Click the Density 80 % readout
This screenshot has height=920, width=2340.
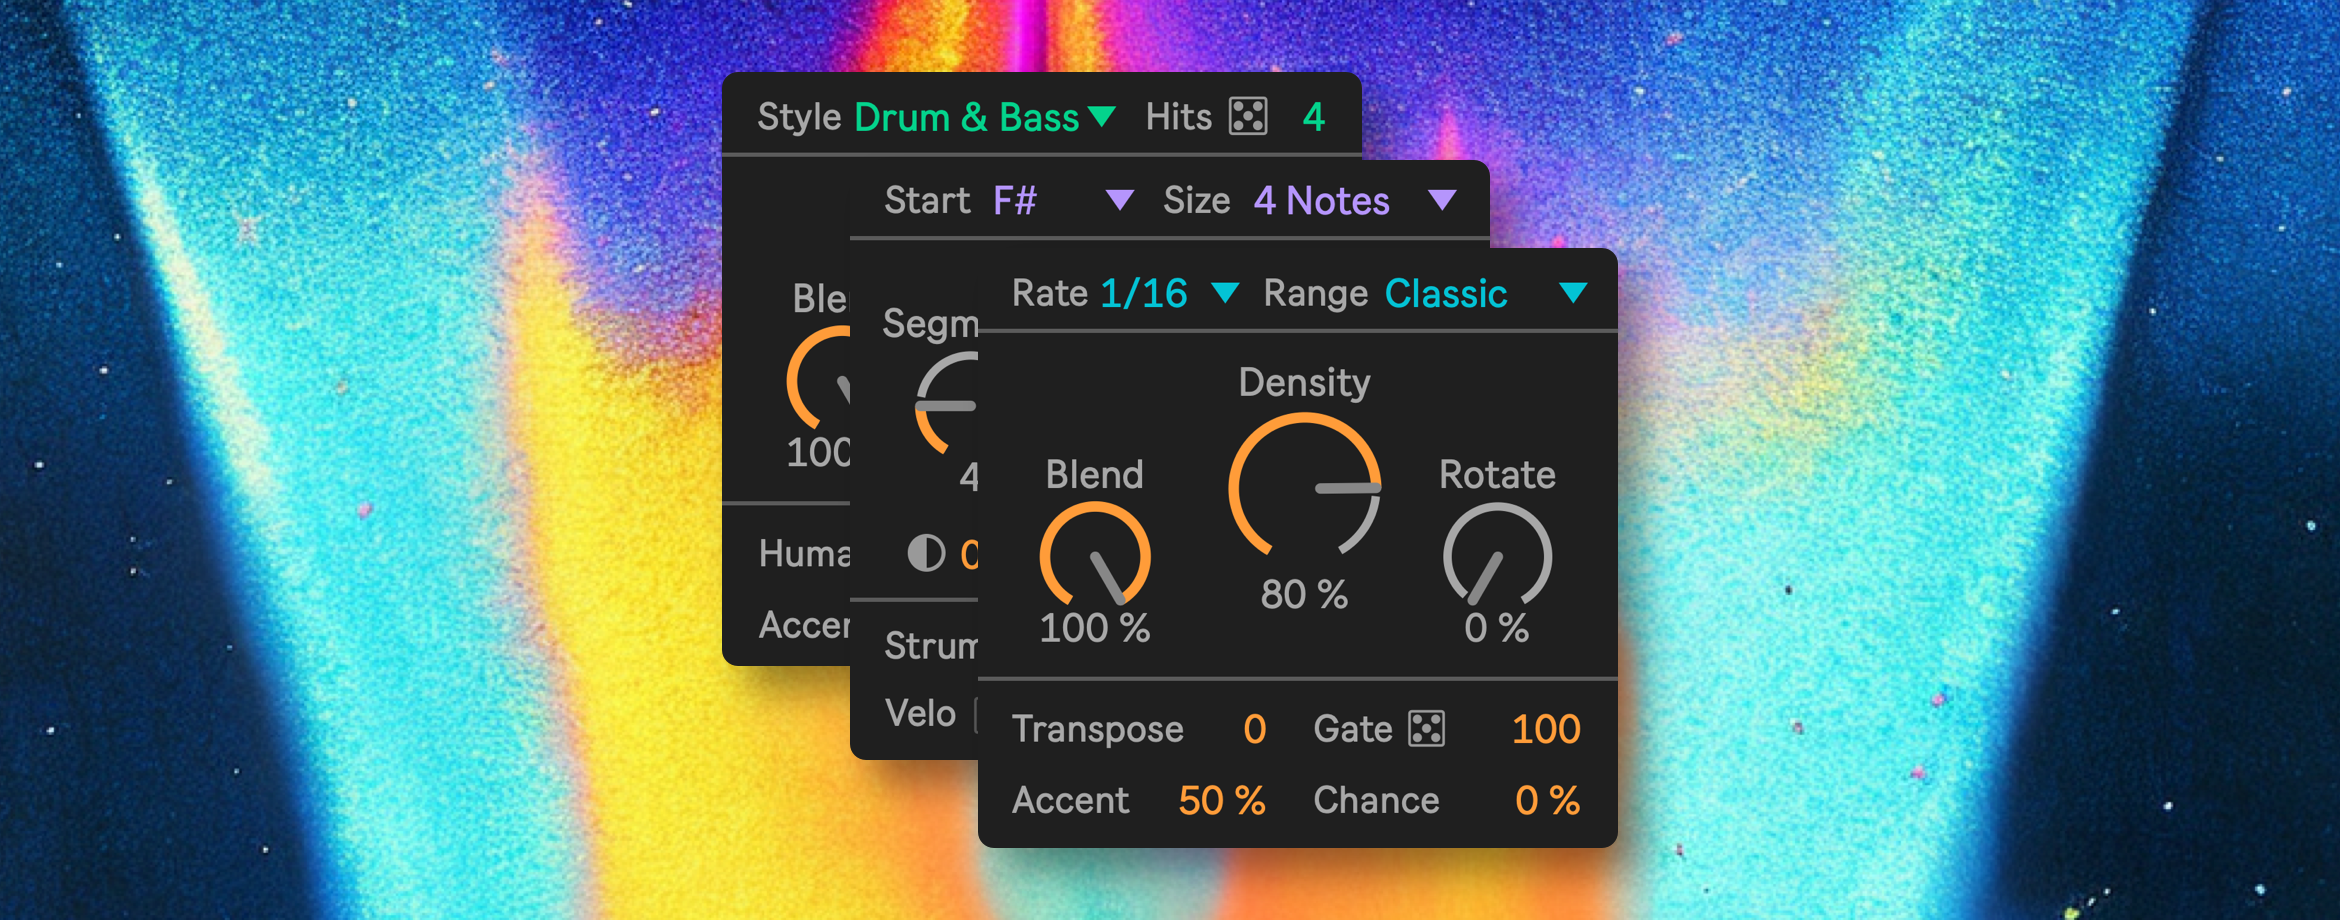point(1304,595)
